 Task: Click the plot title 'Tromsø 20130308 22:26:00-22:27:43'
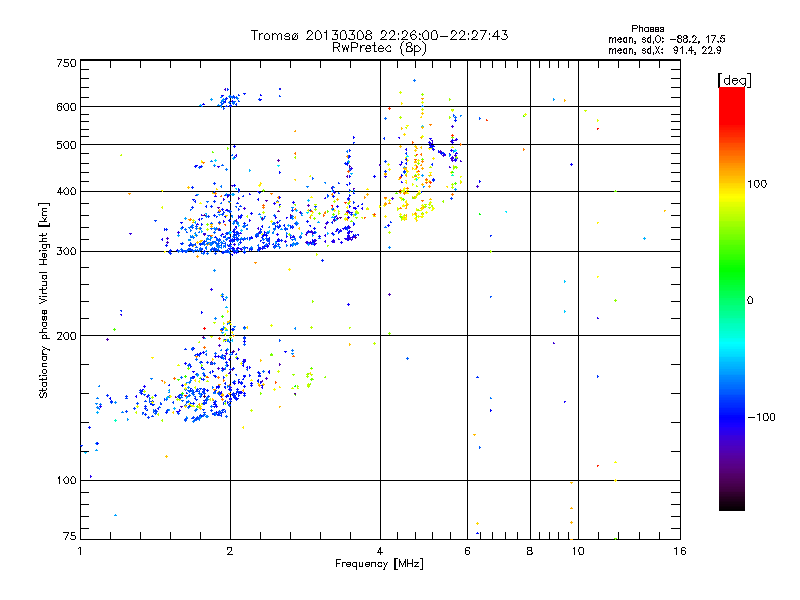coord(379,35)
